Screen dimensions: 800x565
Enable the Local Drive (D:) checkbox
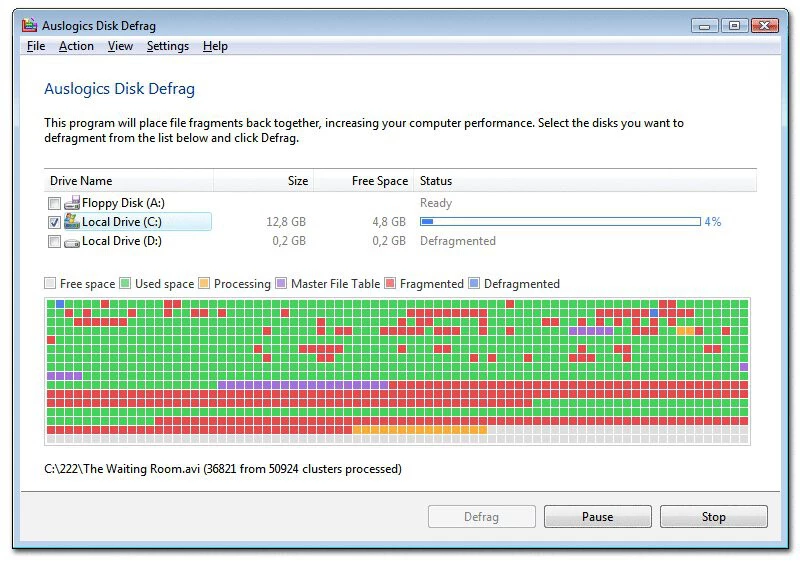[54, 241]
